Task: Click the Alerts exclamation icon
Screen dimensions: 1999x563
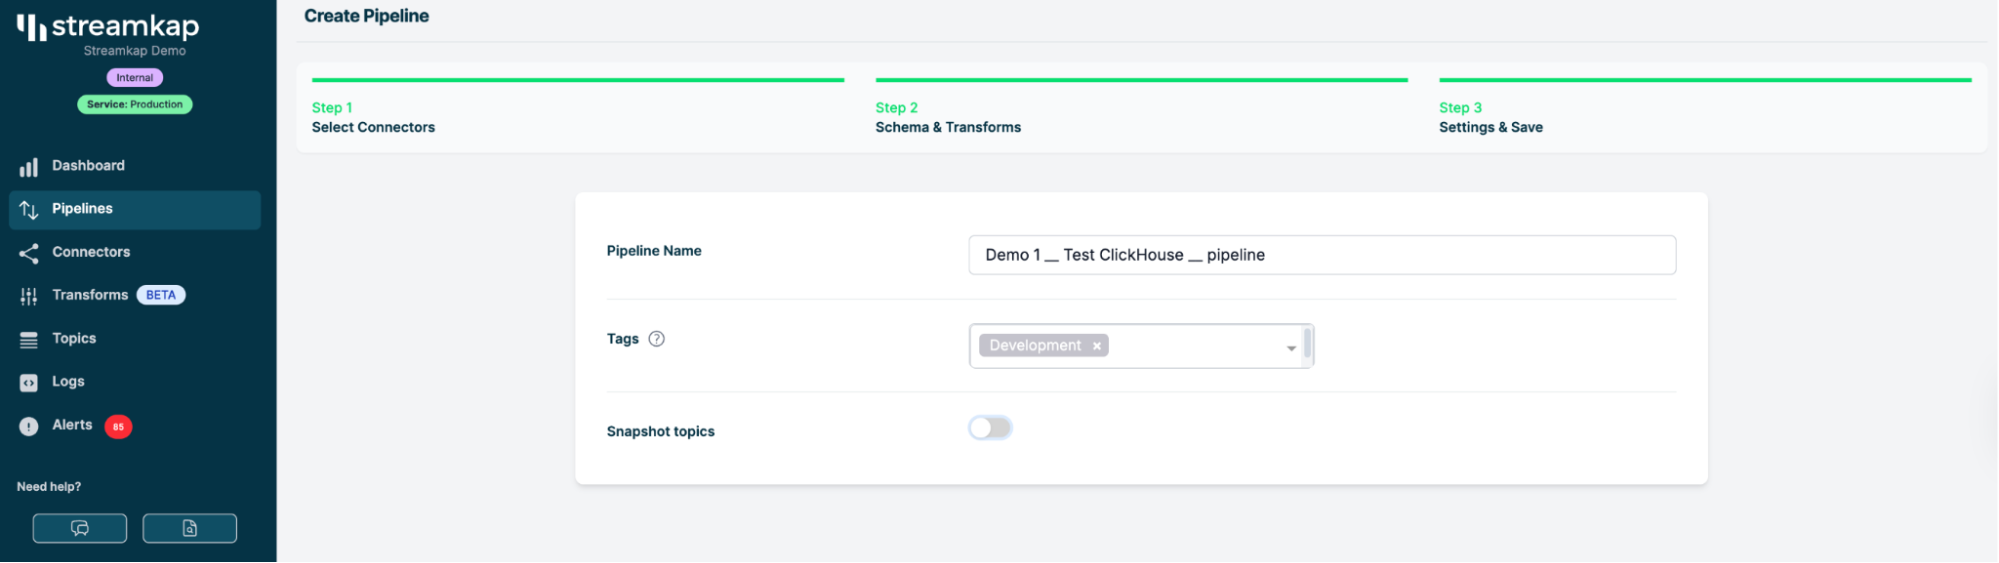Action: (x=29, y=426)
